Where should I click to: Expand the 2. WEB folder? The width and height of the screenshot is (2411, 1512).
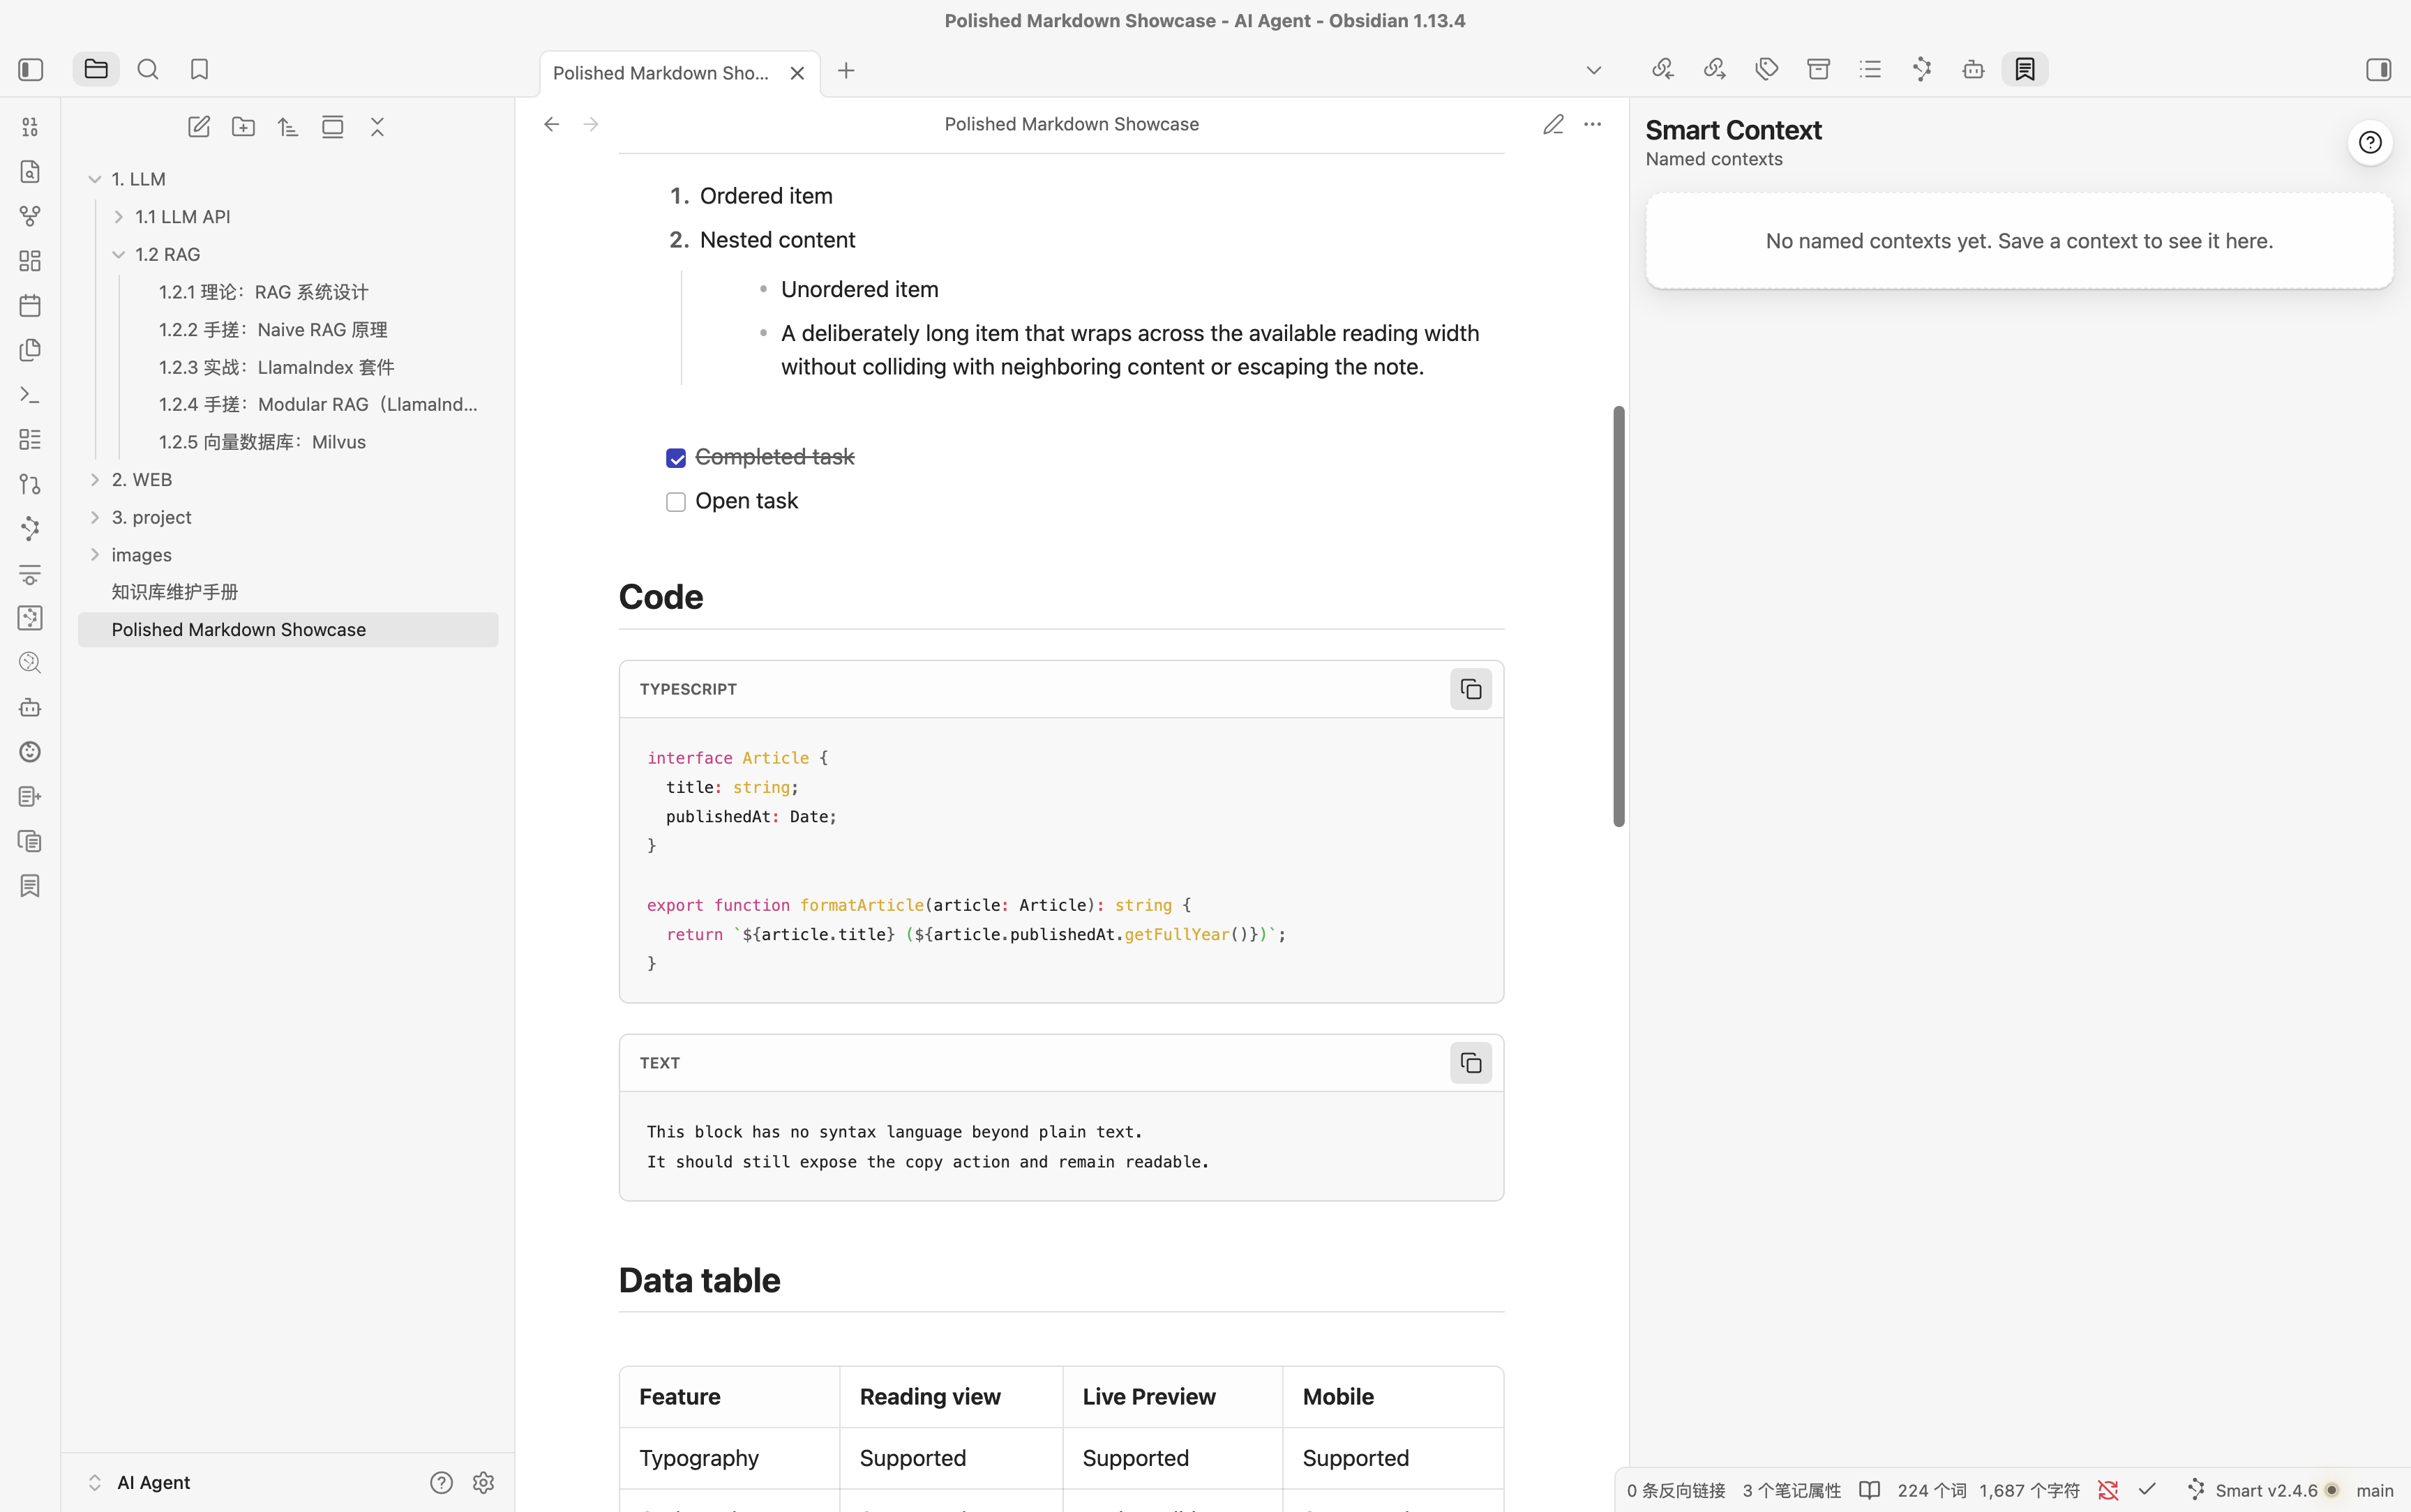click(x=95, y=480)
